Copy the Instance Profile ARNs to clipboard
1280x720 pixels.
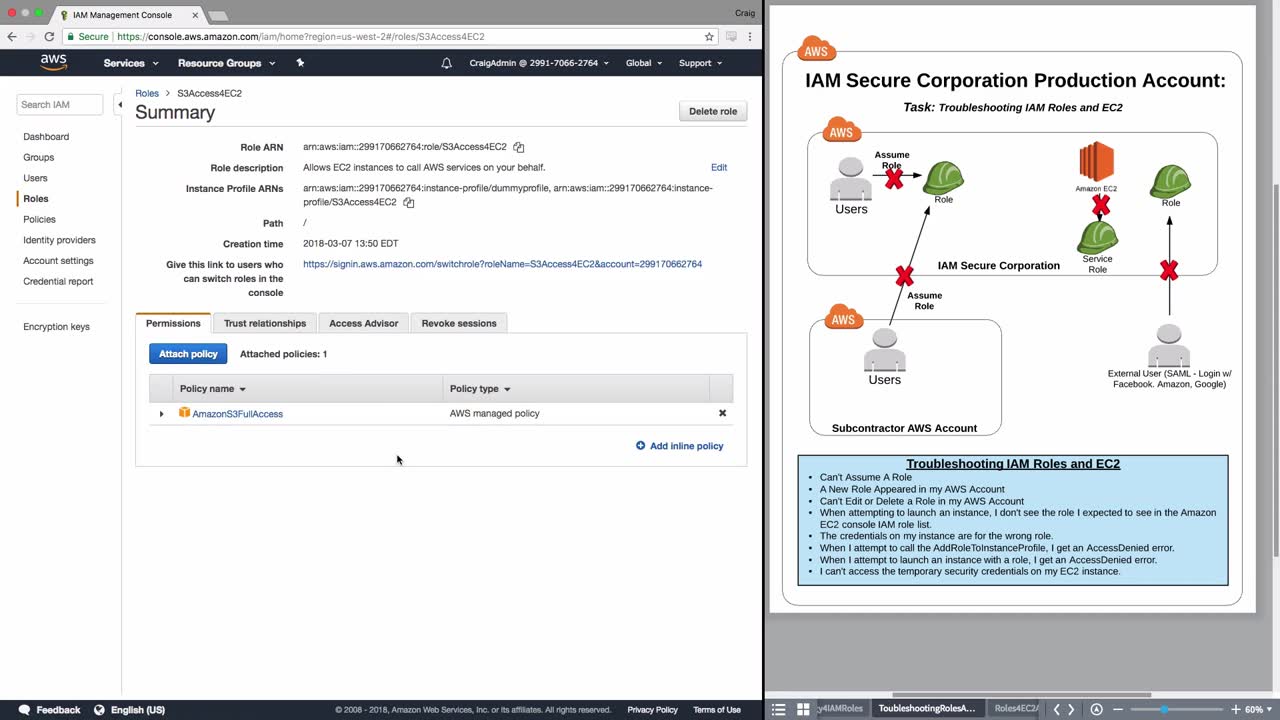tap(409, 202)
